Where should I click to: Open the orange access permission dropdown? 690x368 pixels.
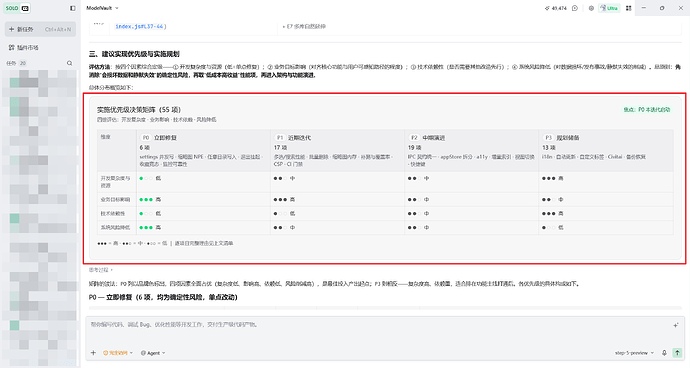point(118,353)
